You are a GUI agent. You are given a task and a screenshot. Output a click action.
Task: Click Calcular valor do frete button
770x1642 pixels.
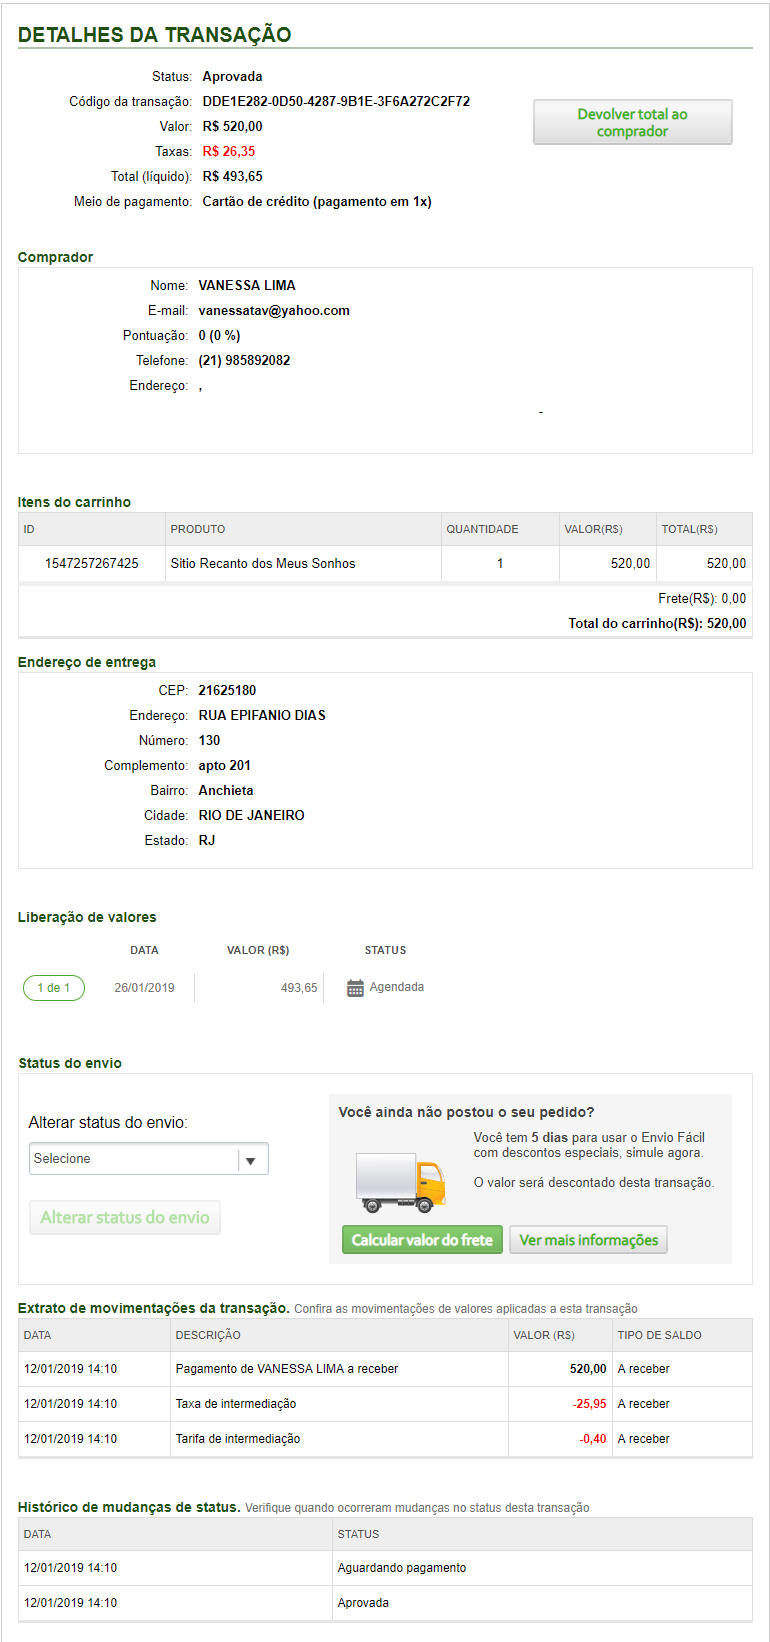pos(422,1240)
